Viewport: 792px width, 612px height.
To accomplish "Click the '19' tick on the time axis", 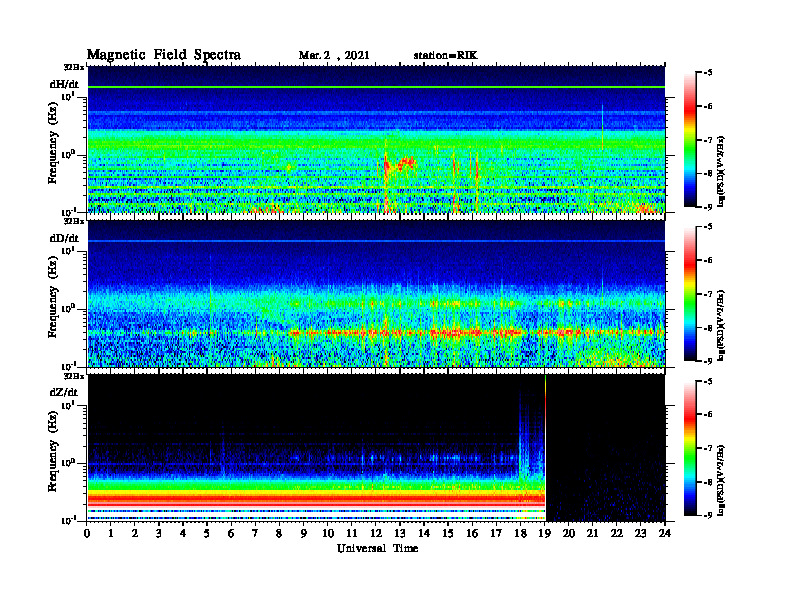I will pyautogui.click(x=544, y=534).
